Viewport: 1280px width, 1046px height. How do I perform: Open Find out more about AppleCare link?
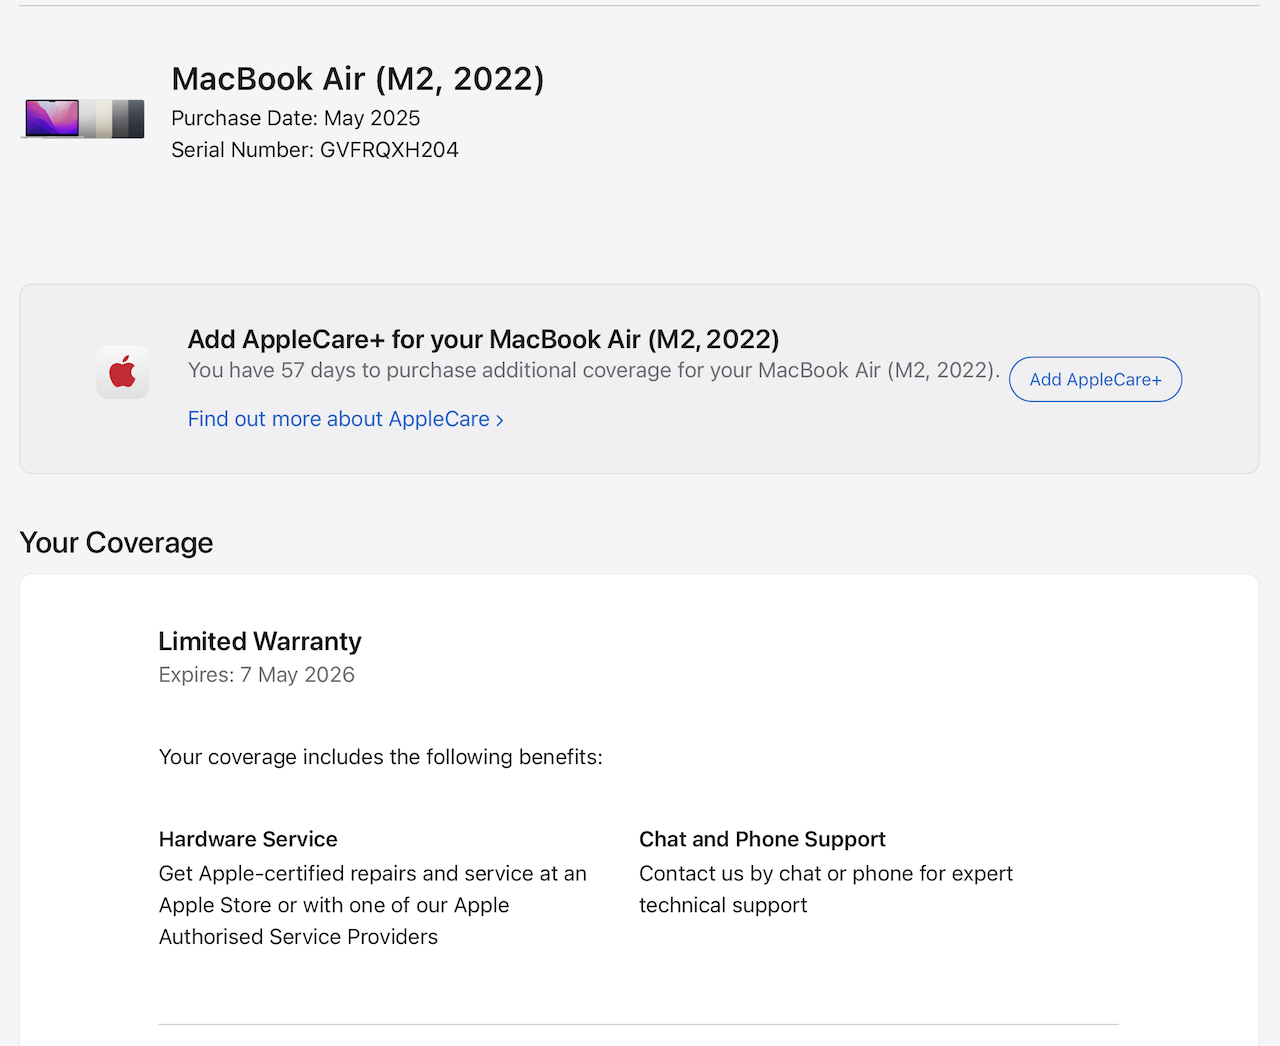coord(345,419)
